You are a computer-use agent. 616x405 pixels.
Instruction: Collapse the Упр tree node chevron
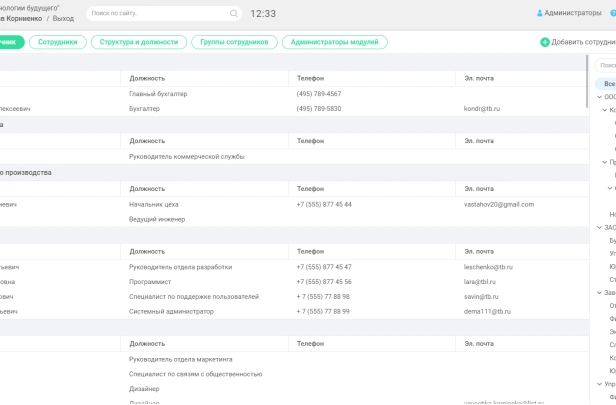point(598,383)
